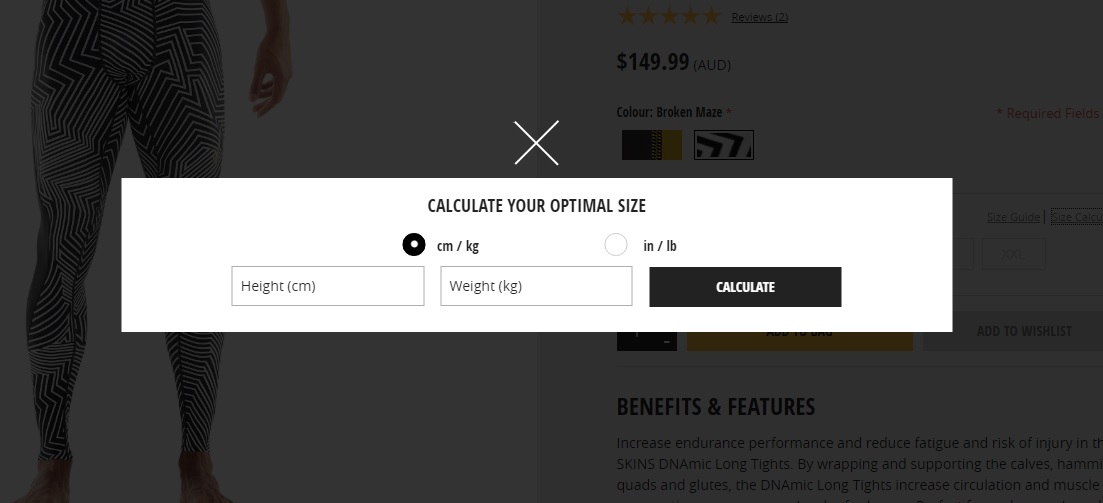
Task: Click the $149.99 price text
Action: click(653, 62)
